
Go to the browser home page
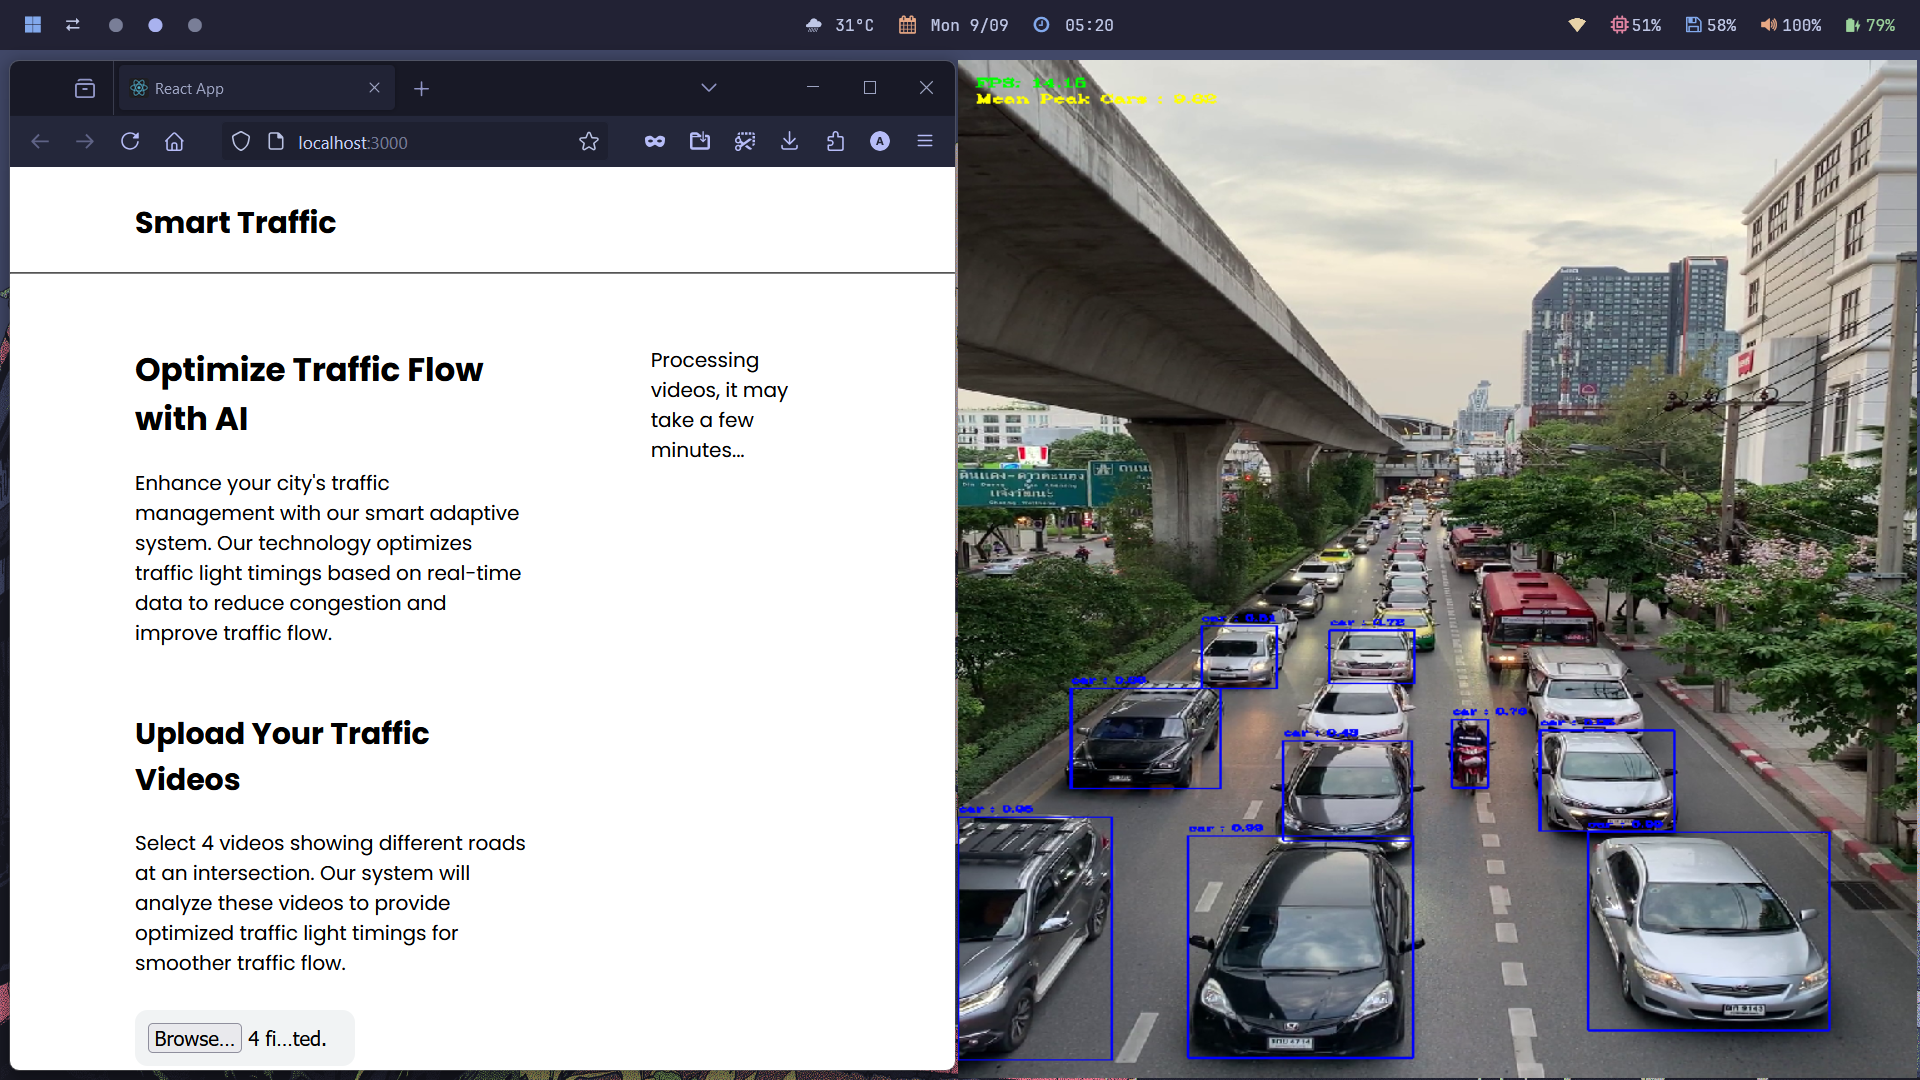click(174, 142)
